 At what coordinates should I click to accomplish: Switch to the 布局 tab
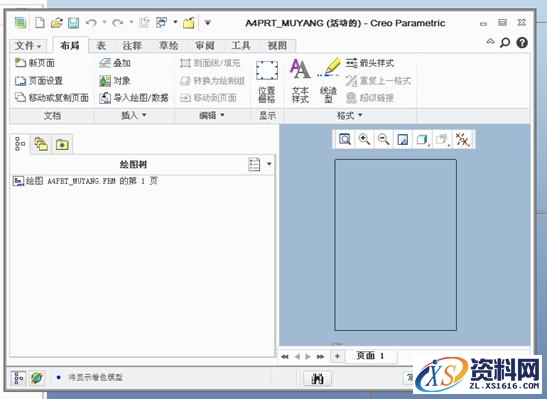tap(70, 46)
